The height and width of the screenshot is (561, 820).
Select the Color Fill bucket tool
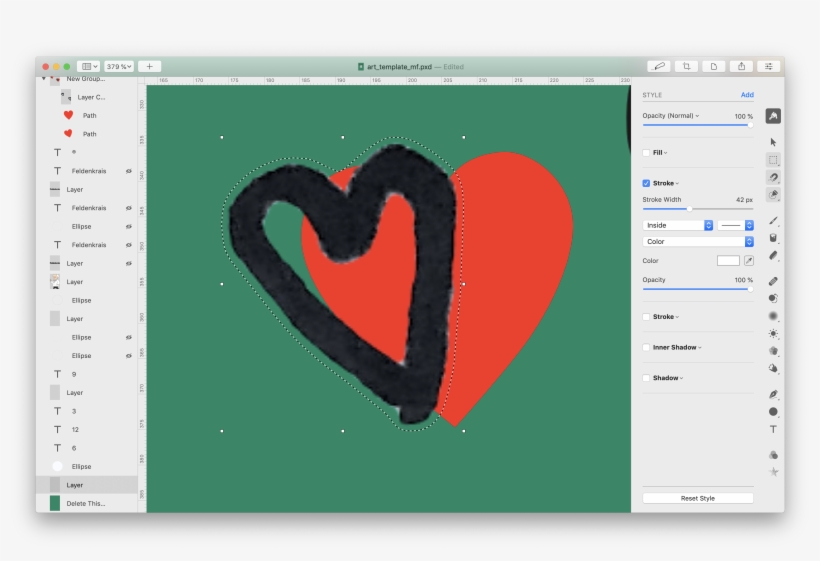[x=773, y=238]
